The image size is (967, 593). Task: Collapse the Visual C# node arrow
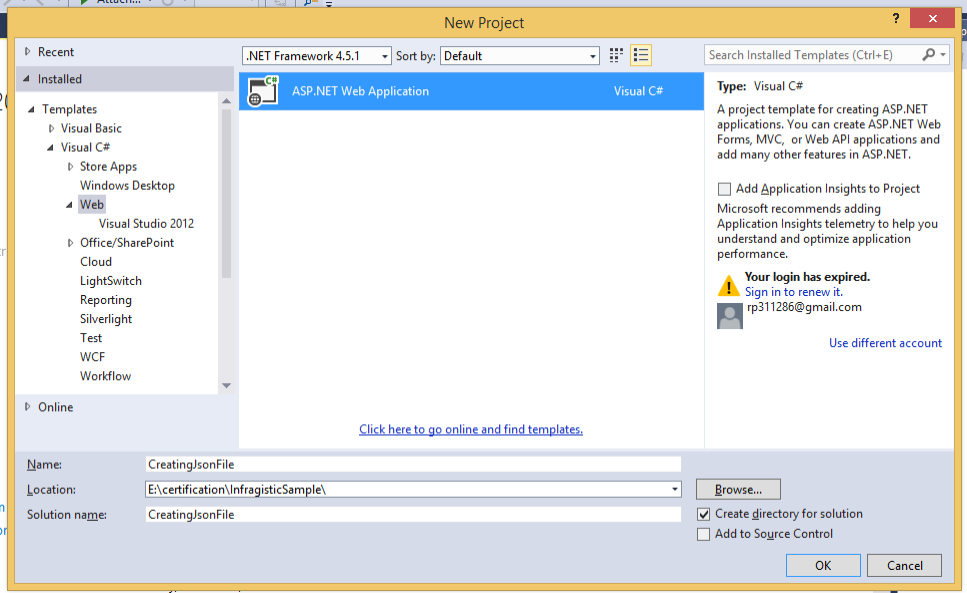coord(51,147)
